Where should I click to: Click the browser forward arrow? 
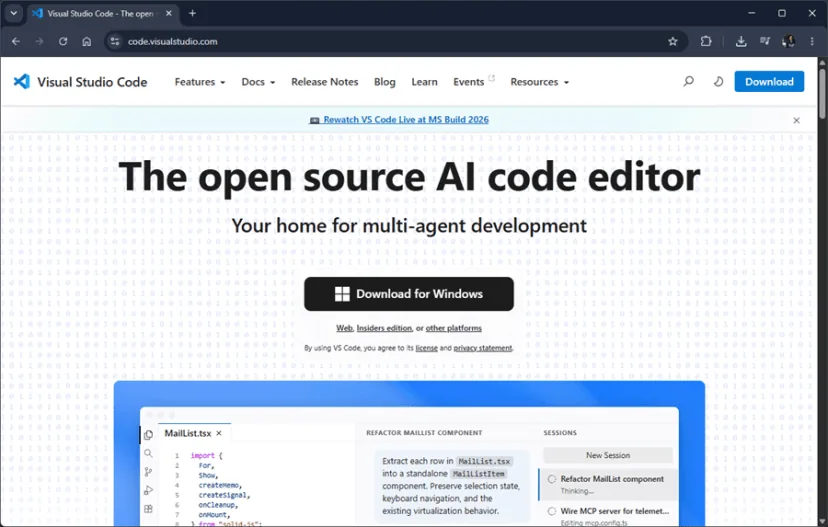[x=40, y=41]
